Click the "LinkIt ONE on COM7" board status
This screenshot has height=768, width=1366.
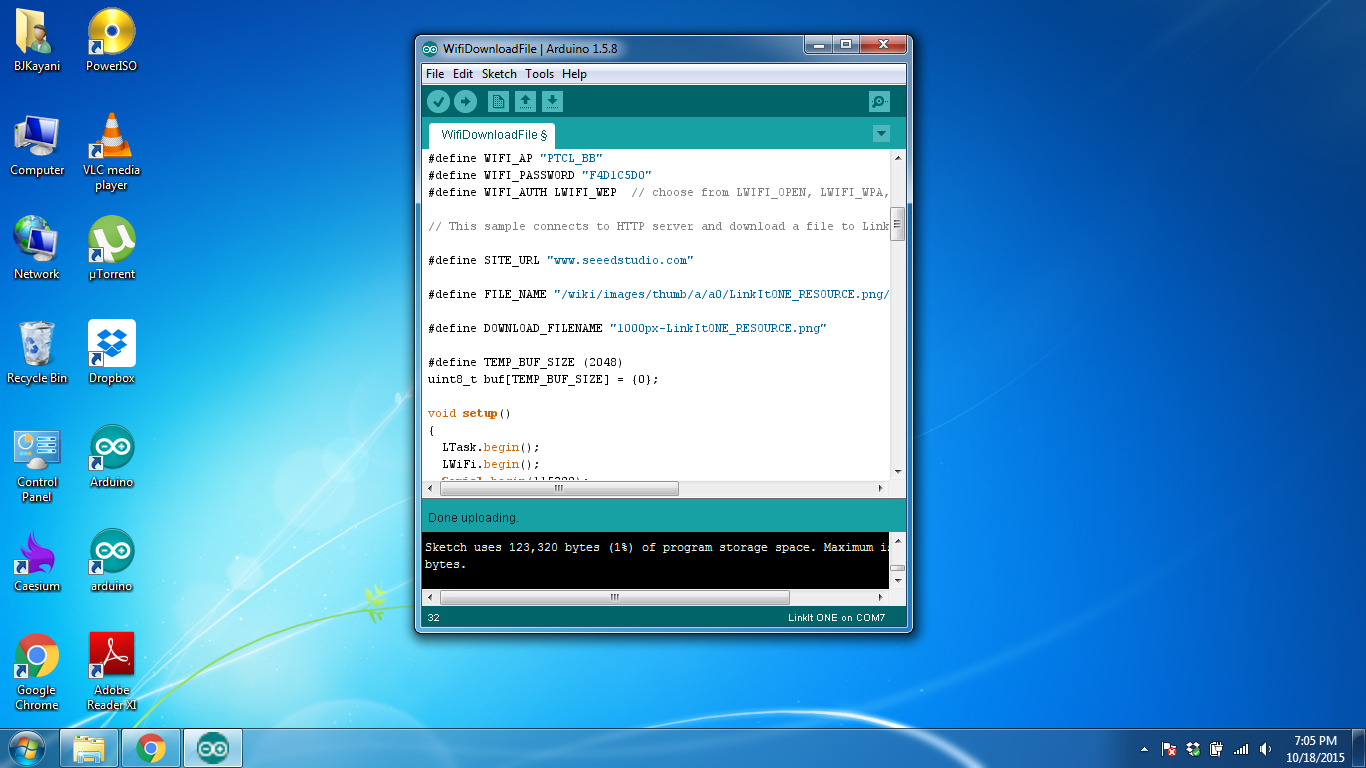pos(836,618)
